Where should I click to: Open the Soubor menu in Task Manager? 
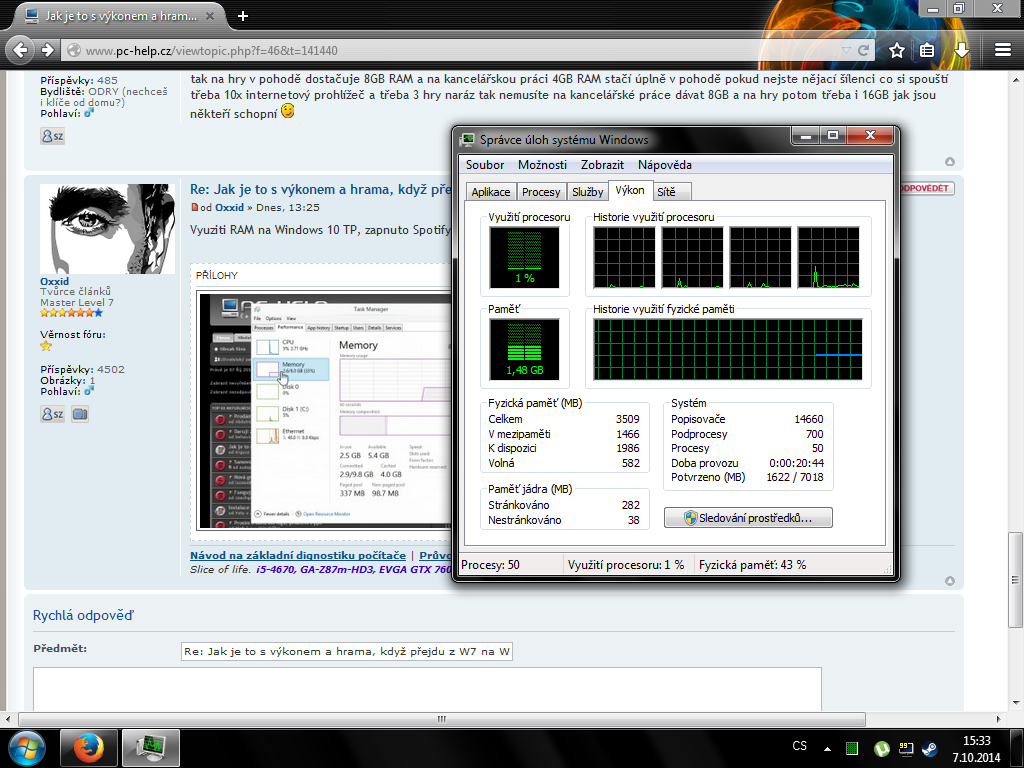(485, 165)
